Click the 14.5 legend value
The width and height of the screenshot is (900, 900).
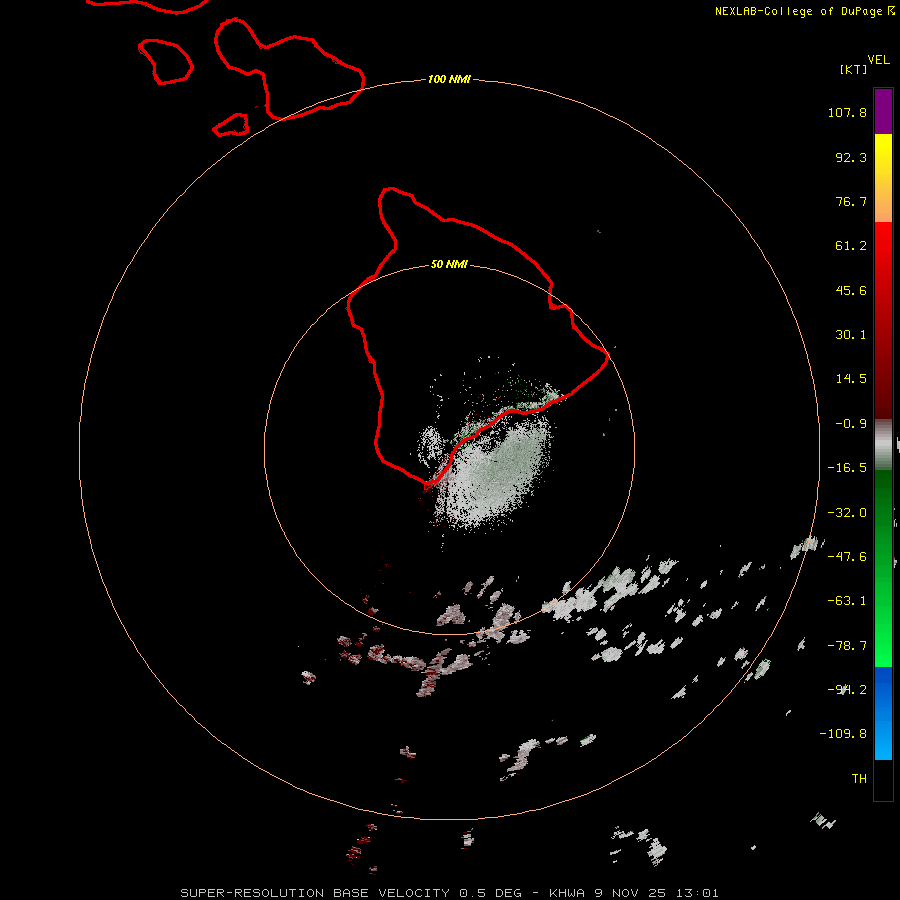click(x=851, y=379)
